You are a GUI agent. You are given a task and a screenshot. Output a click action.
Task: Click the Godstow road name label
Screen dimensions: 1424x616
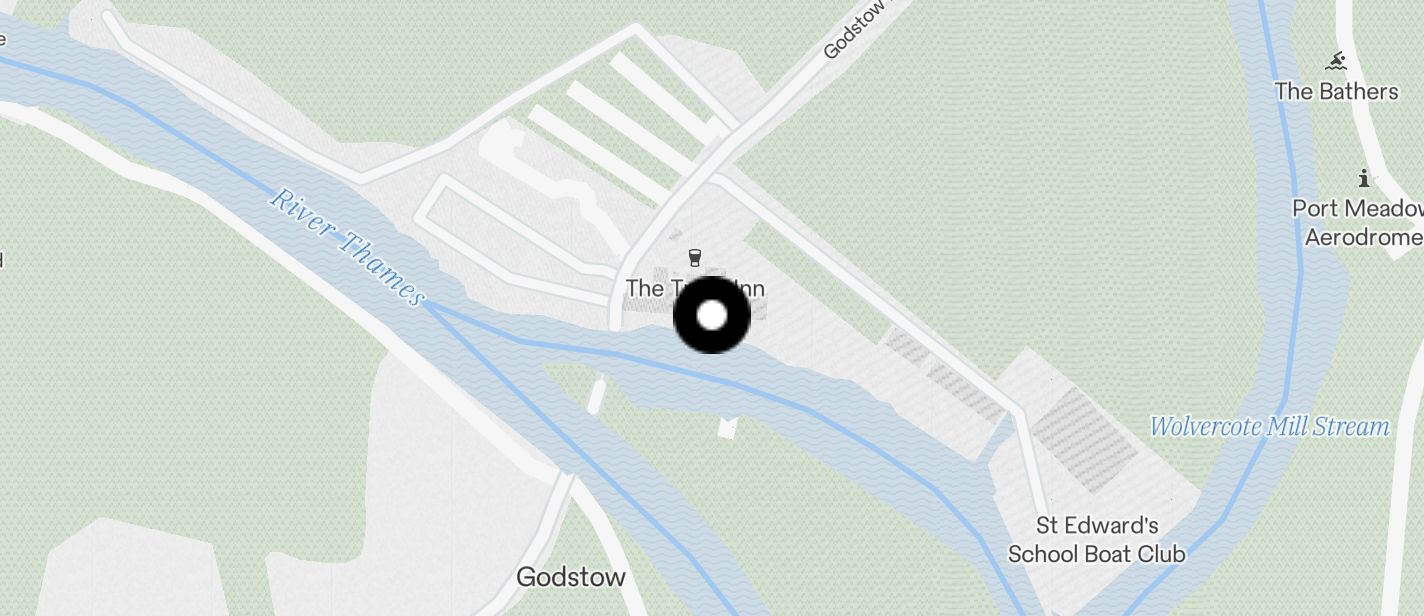tap(853, 29)
